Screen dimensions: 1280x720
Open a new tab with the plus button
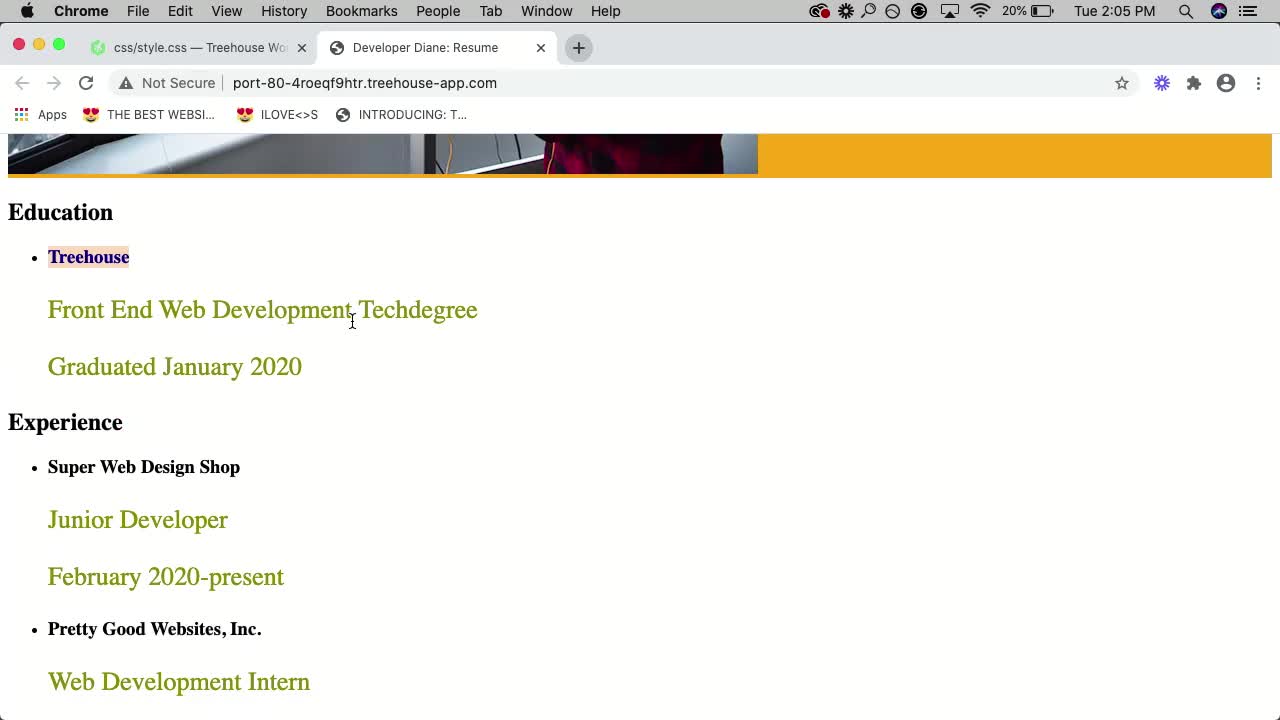pyautogui.click(x=578, y=47)
